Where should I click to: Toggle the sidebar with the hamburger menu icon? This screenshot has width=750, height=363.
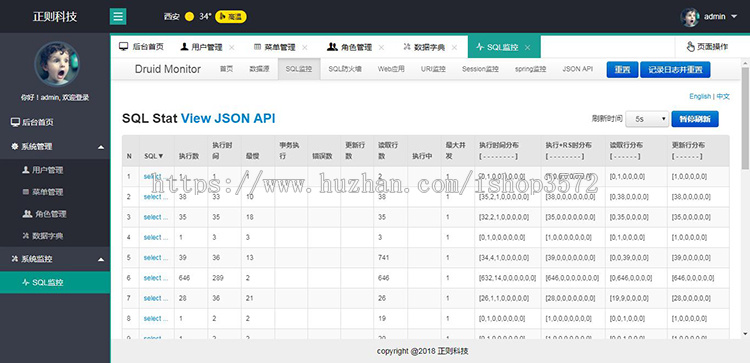(x=118, y=16)
